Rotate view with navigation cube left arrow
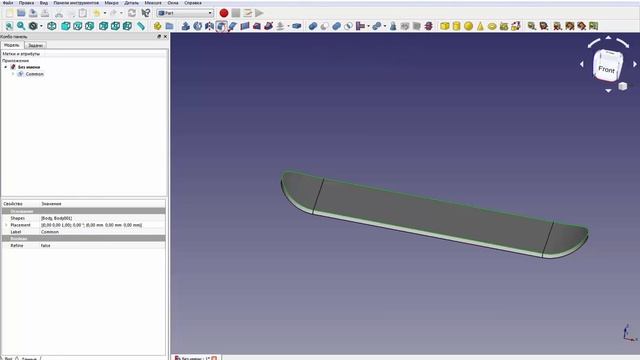 pos(582,64)
